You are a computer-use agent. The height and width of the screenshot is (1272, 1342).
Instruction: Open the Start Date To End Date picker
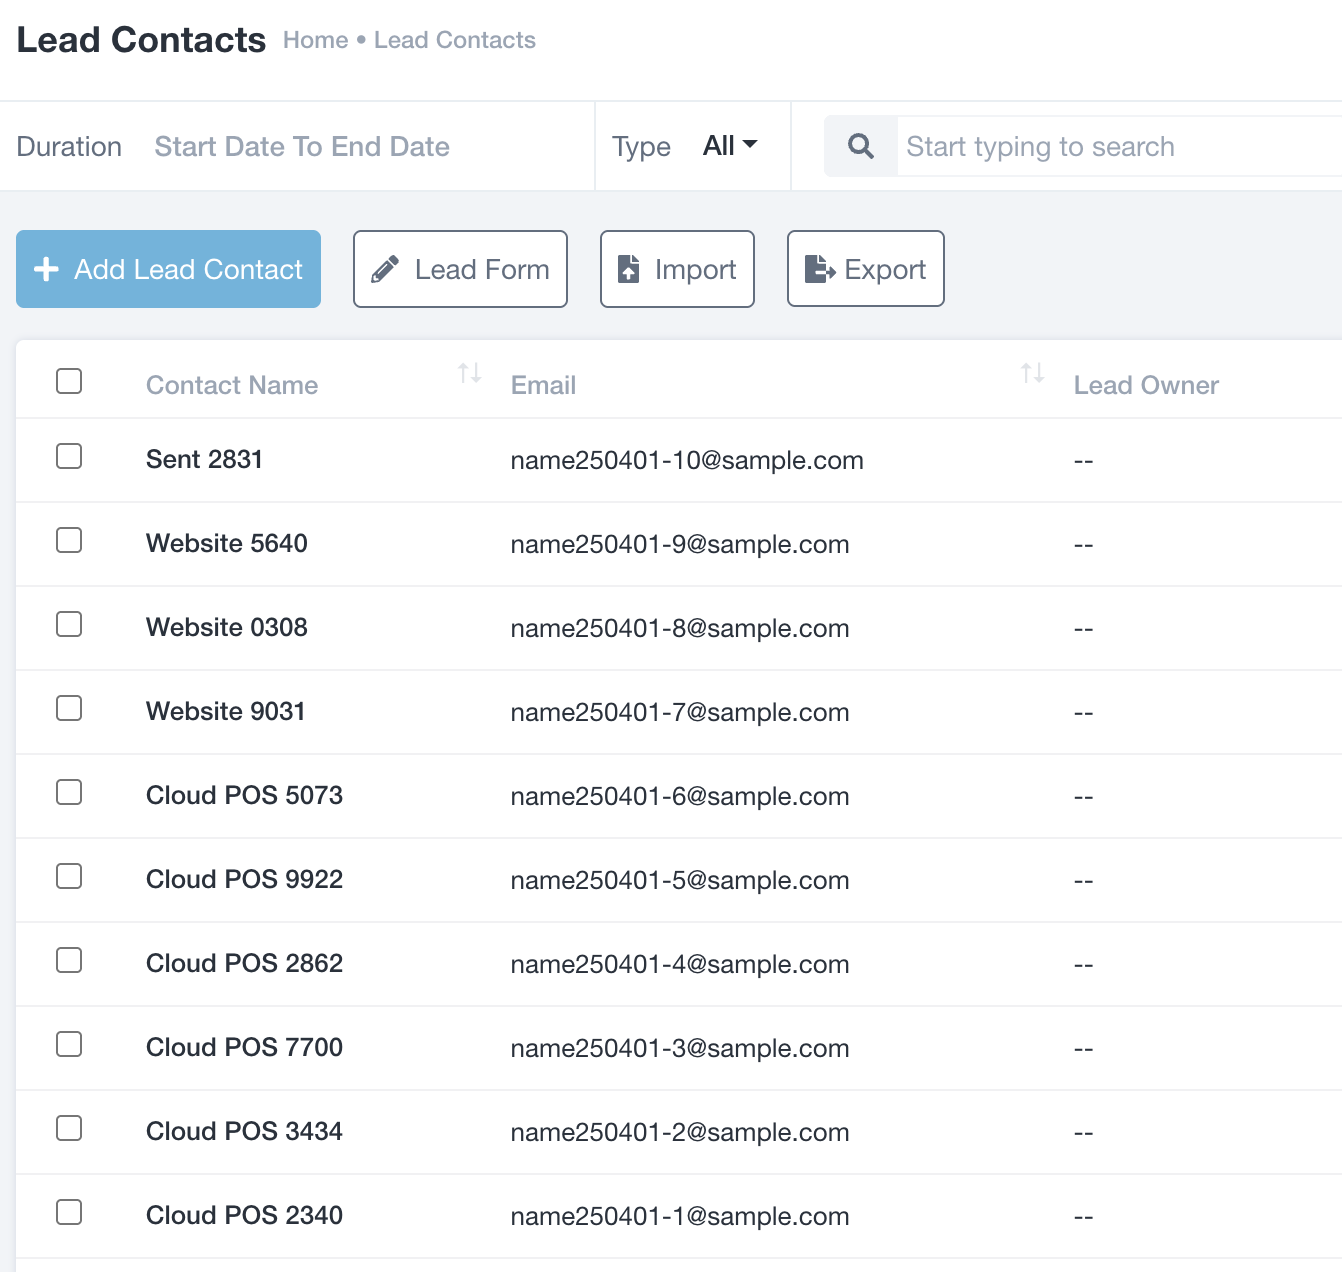302,146
